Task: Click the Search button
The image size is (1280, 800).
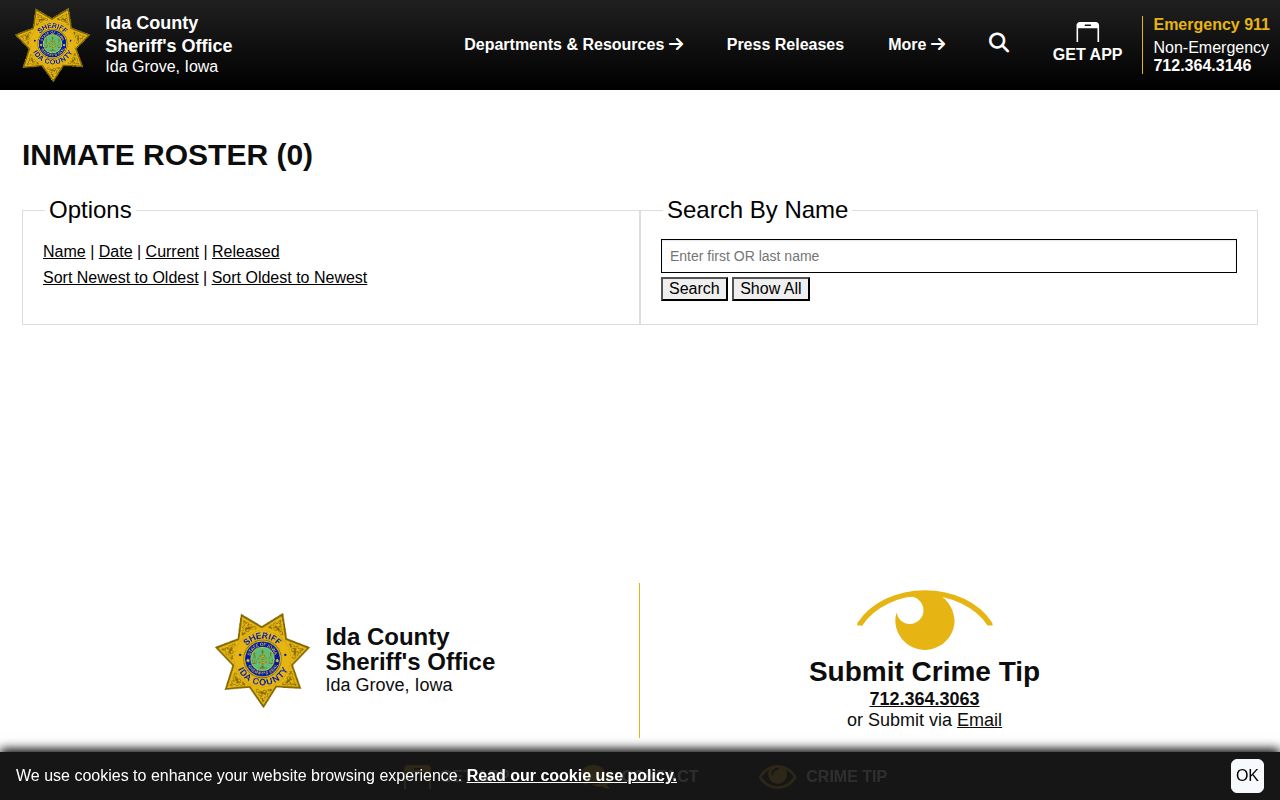Action: click(694, 289)
